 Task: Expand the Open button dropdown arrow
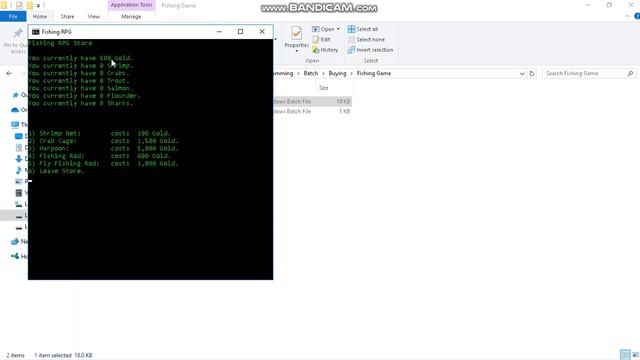tap(338, 29)
